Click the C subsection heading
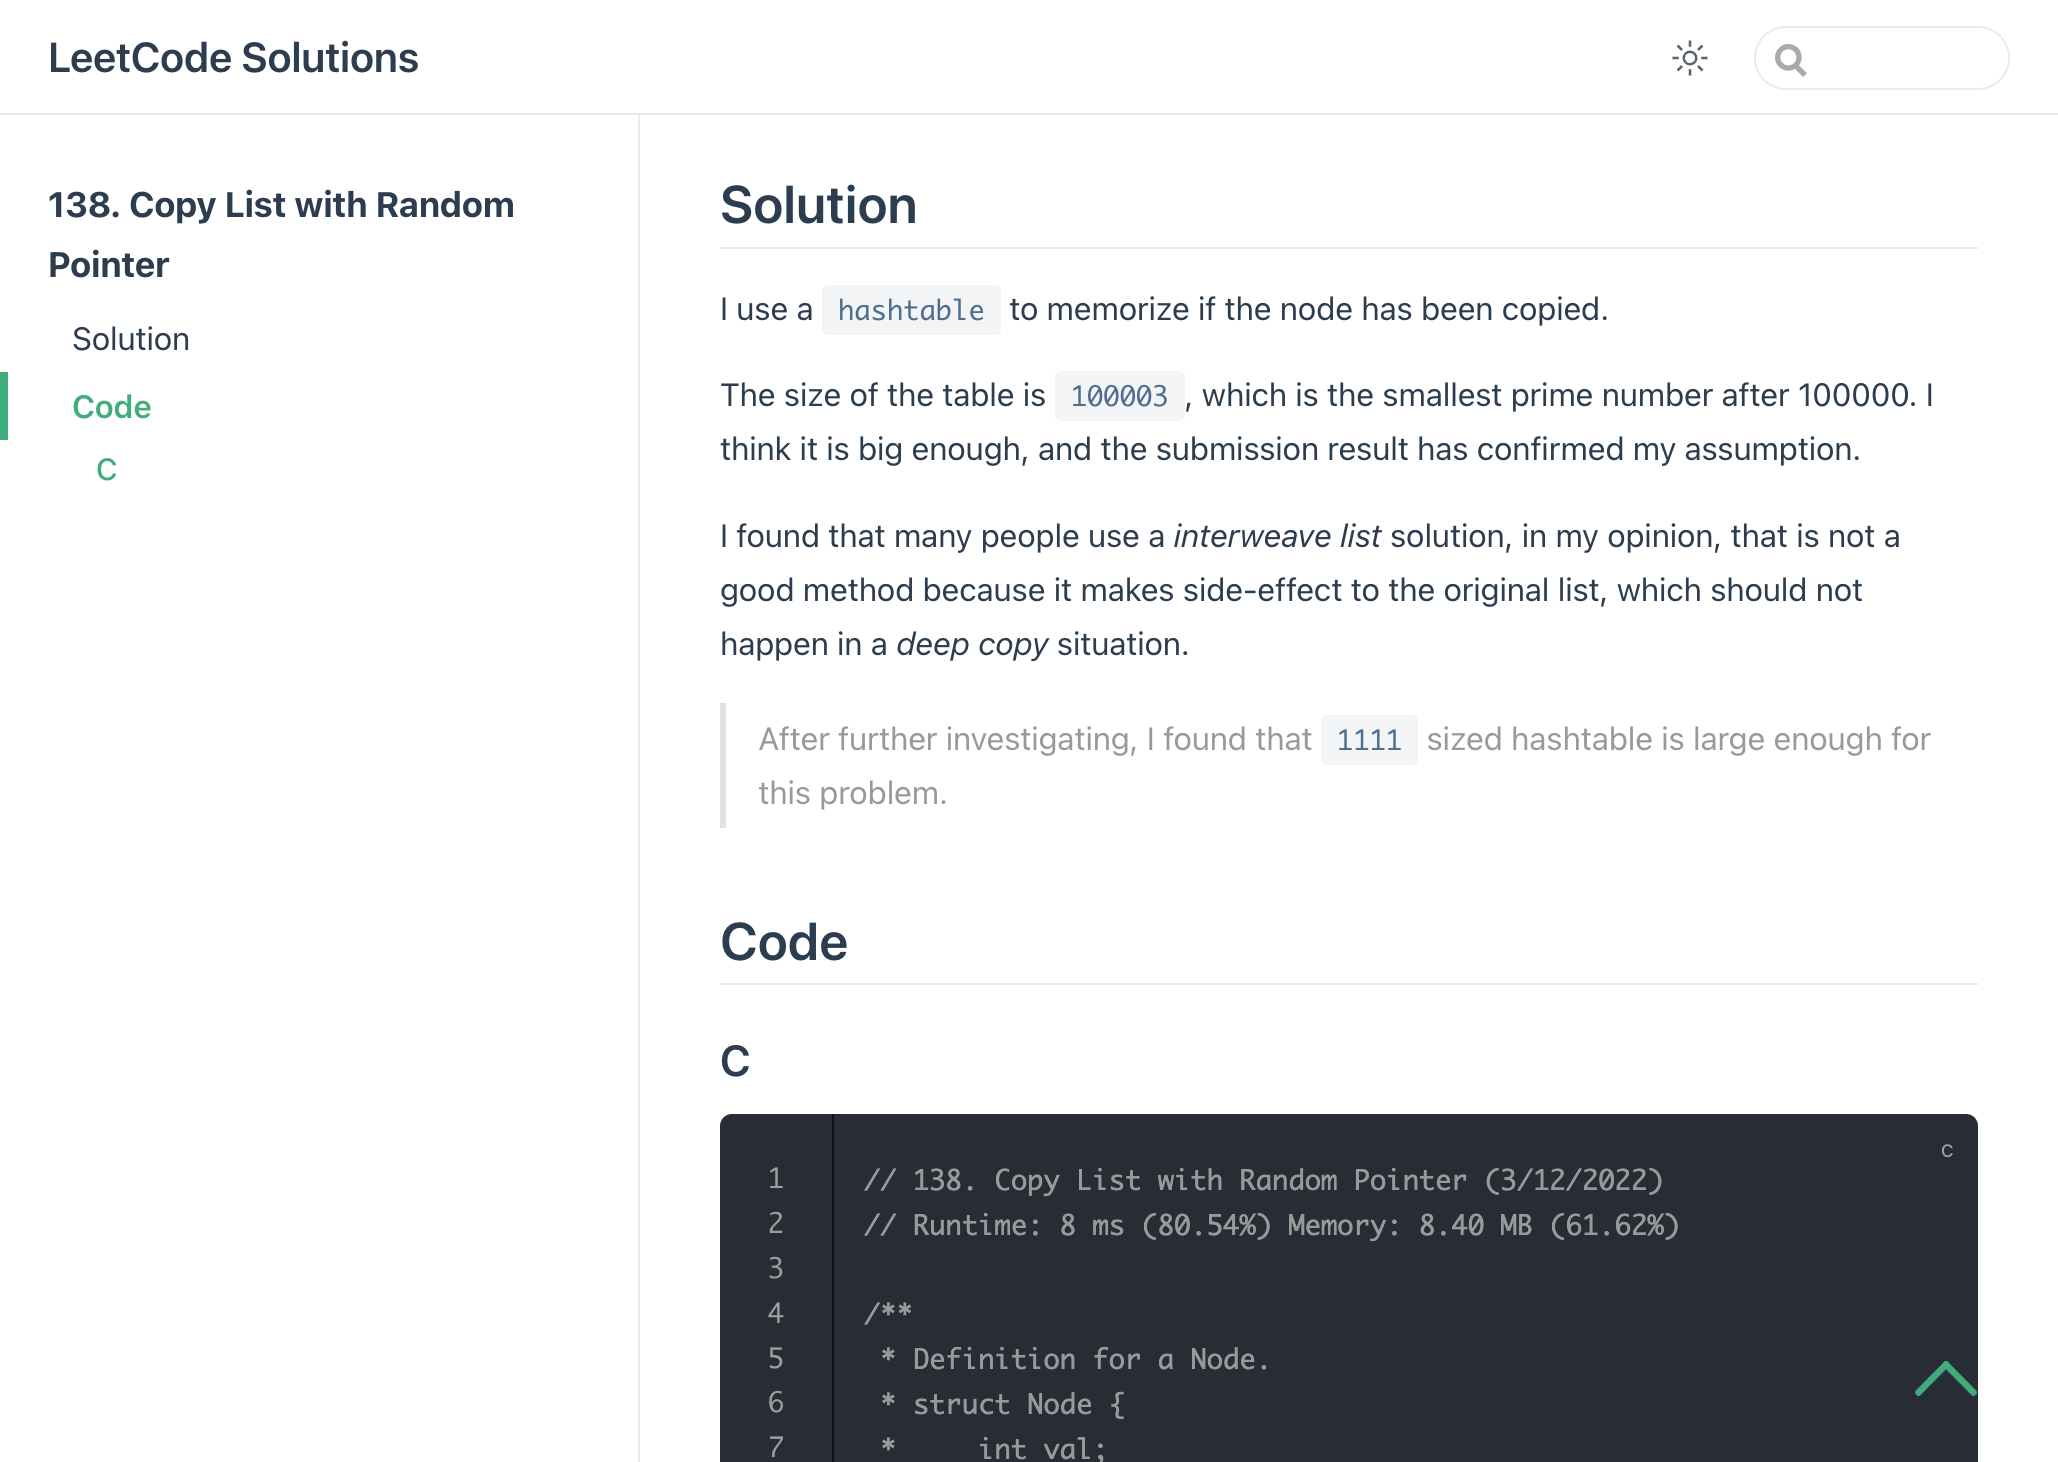This screenshot has width=2058, height=1462. tap(735, 1061)
